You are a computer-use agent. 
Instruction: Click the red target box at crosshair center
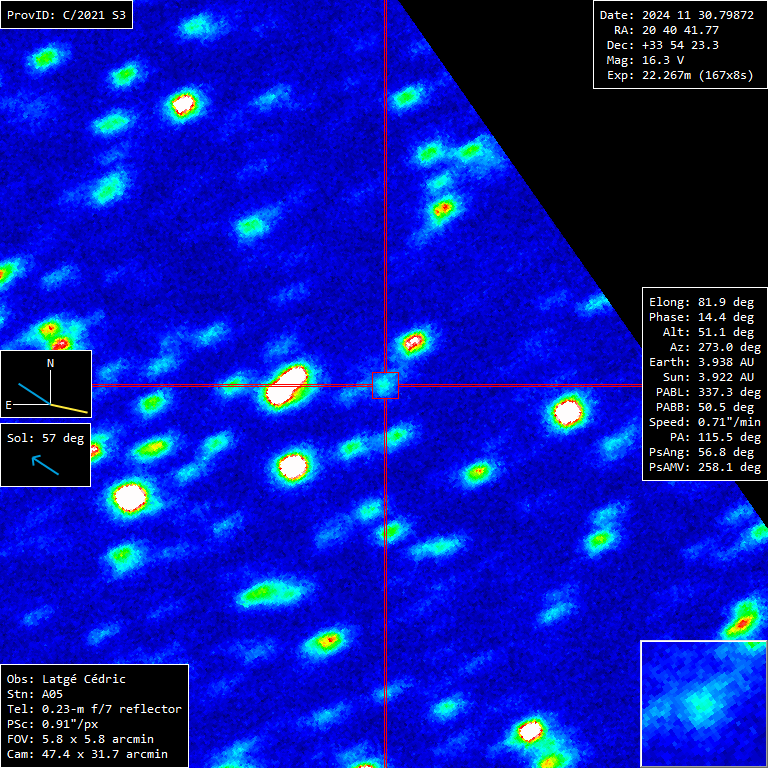(x=385, y=385)
